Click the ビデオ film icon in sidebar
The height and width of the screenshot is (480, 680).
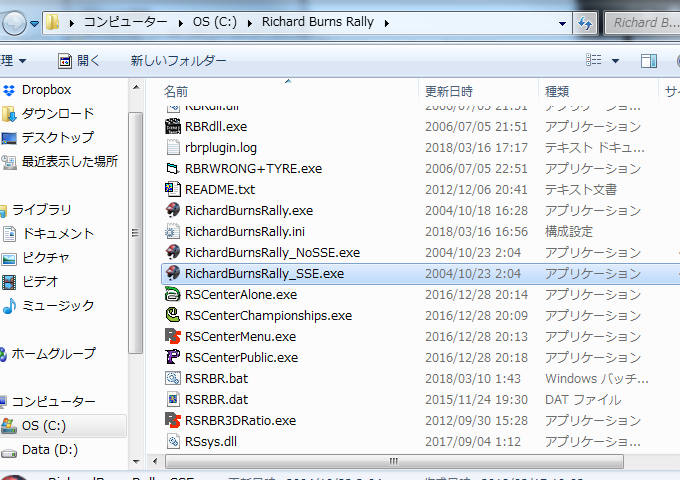(x=9, y=282)
